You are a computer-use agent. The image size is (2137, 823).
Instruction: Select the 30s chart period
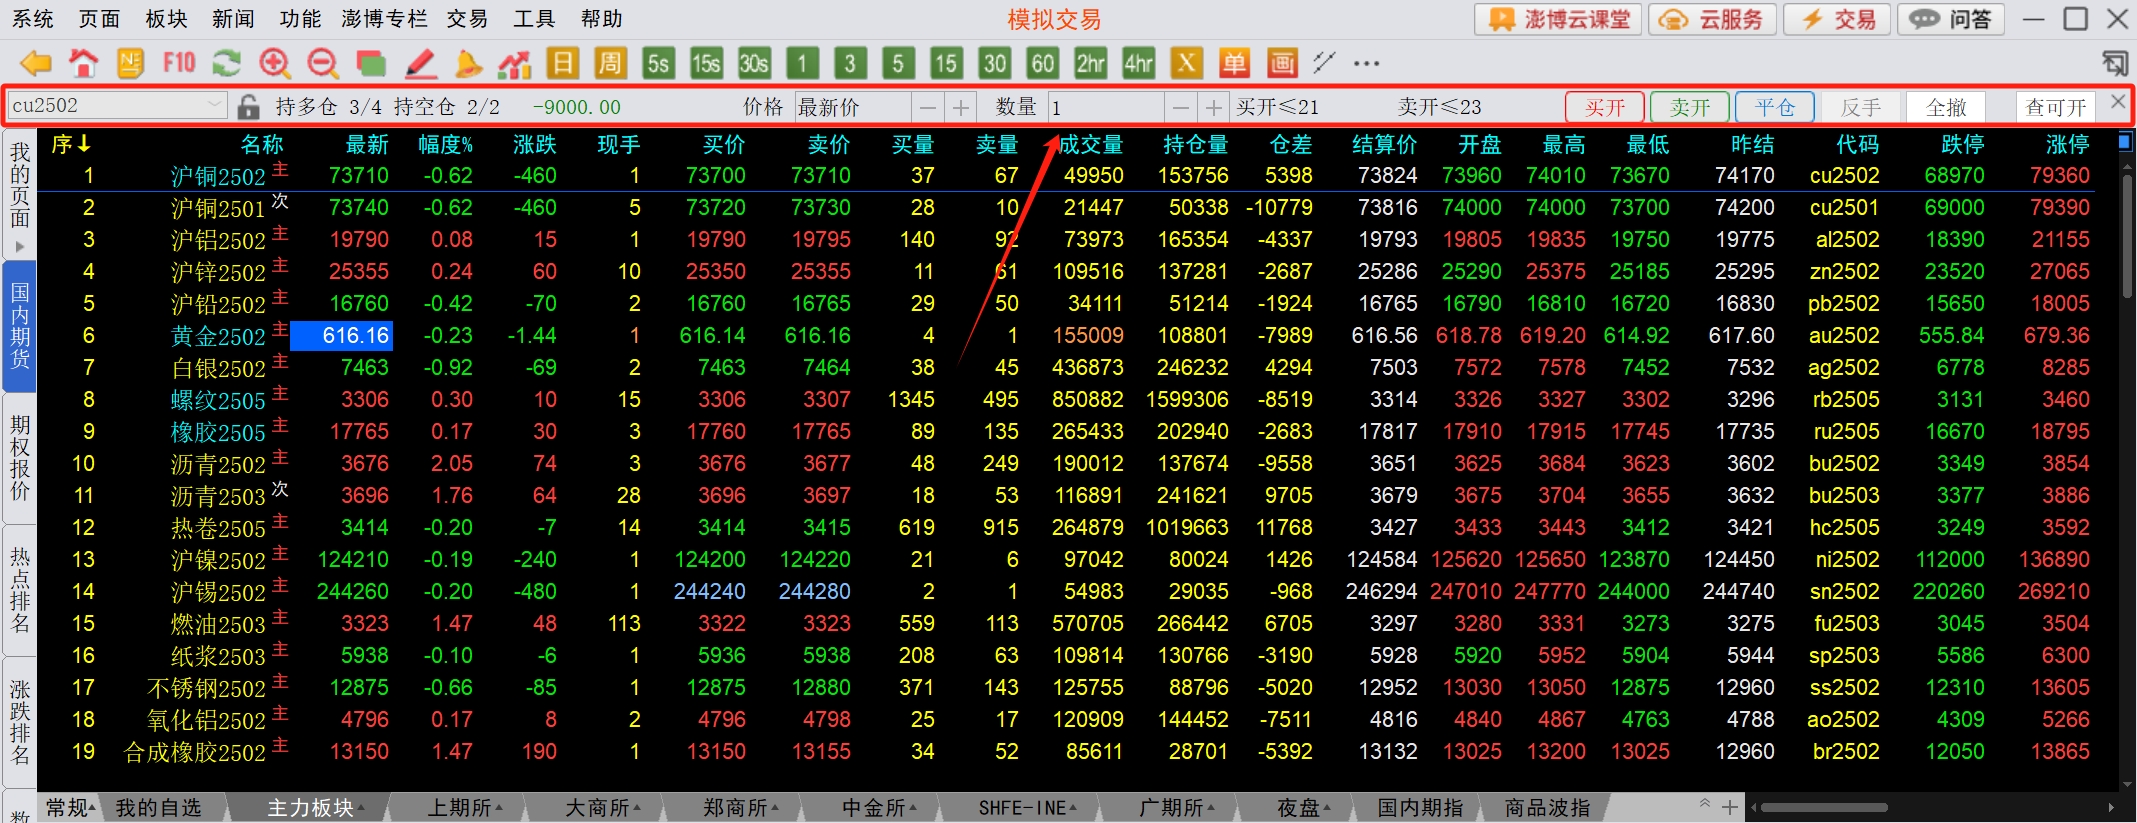[754, 63]
